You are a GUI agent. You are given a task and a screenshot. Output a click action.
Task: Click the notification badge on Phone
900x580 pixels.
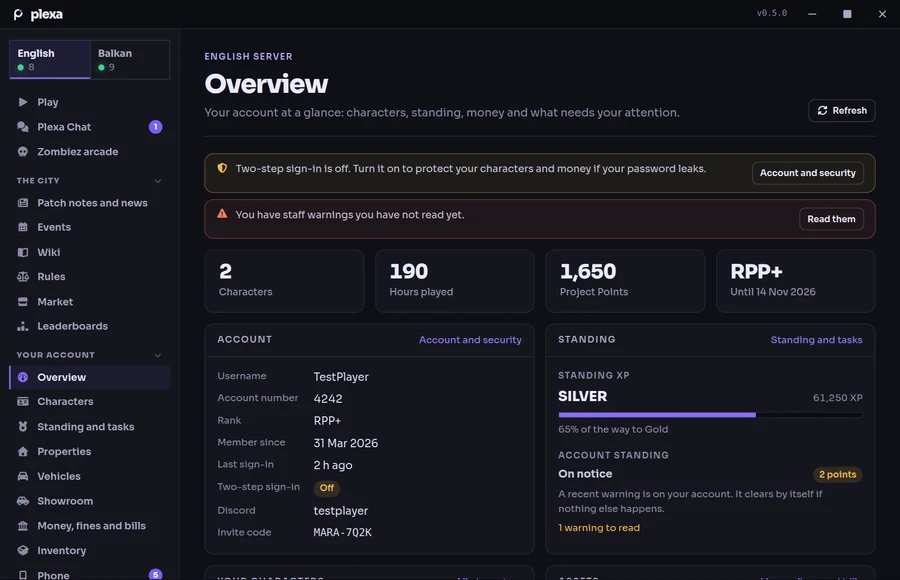click(x=156, y=574)
